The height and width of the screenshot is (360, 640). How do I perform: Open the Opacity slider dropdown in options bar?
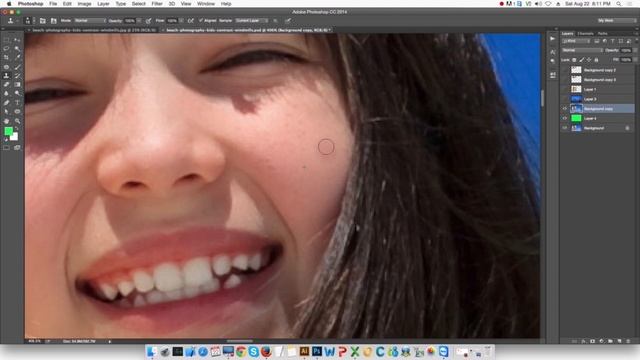139,20
